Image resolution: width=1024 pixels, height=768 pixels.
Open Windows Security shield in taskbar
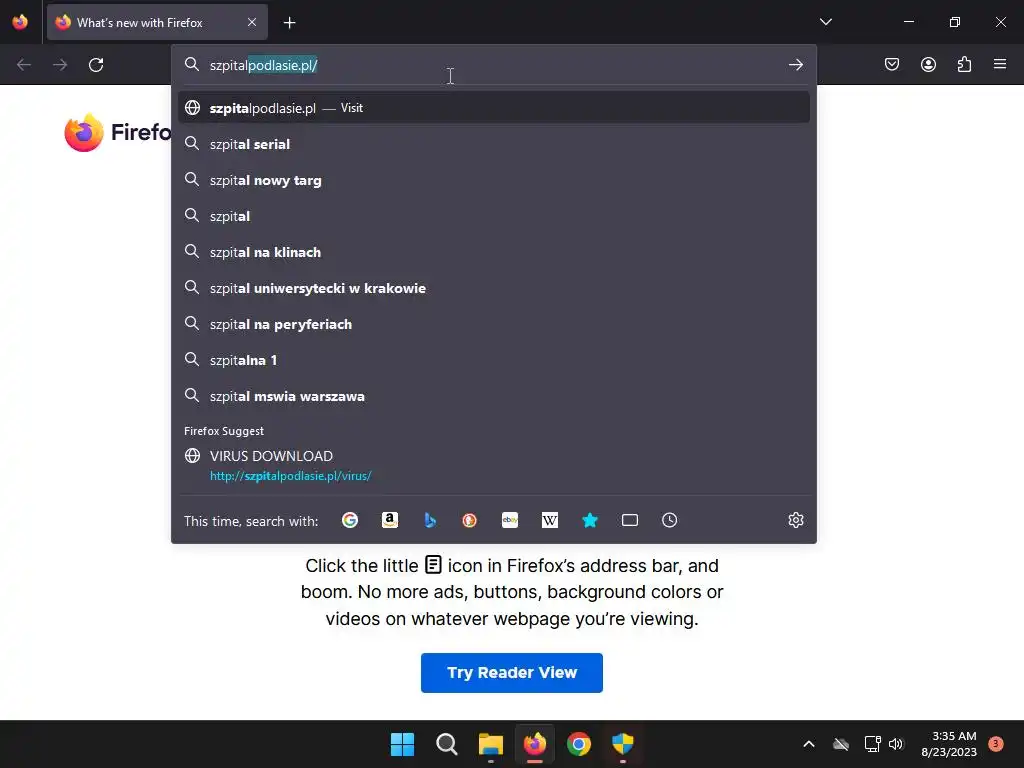[x=623, y=744]
